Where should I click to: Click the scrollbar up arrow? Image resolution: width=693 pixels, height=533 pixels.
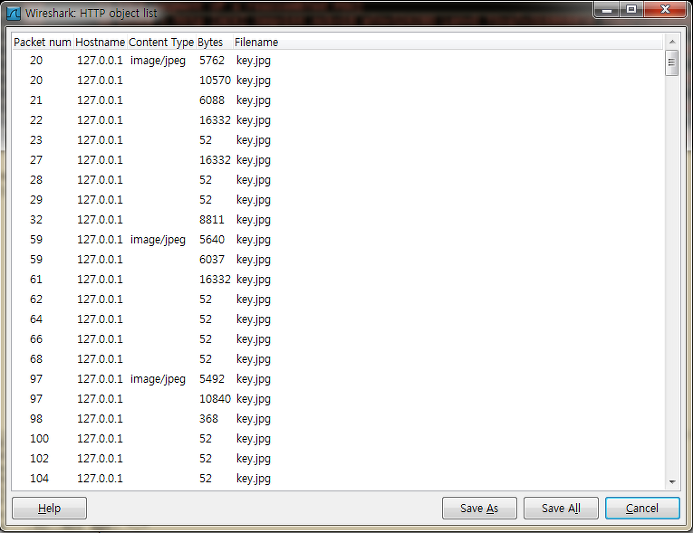pos(672,42)
